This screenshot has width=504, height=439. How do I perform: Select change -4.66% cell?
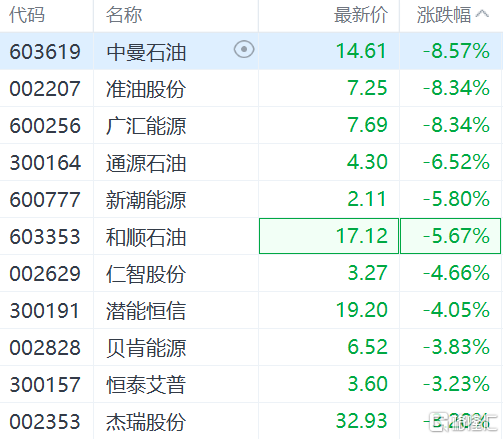[456, 273]
